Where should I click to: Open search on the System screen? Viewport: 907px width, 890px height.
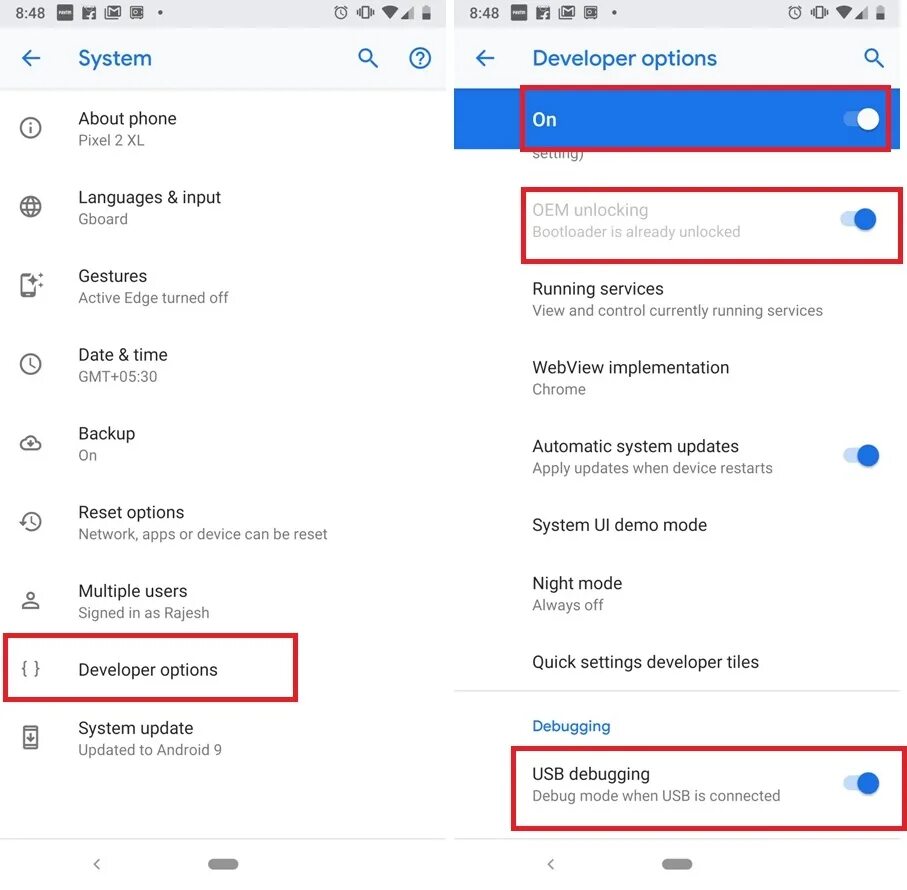point(368,58)
